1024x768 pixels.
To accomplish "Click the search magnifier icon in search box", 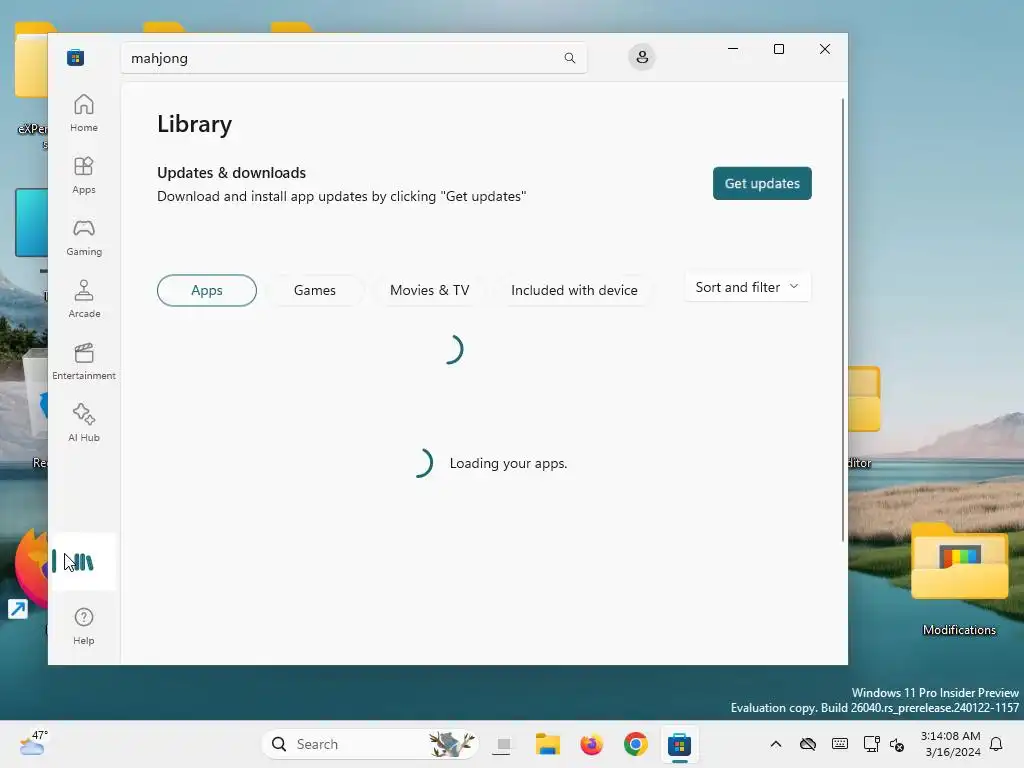I will pyautogui.click(x=569, y=58).
